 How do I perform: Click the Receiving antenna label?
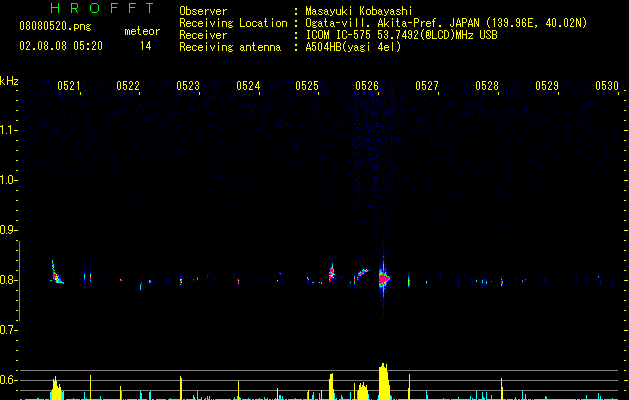point(230,47)
